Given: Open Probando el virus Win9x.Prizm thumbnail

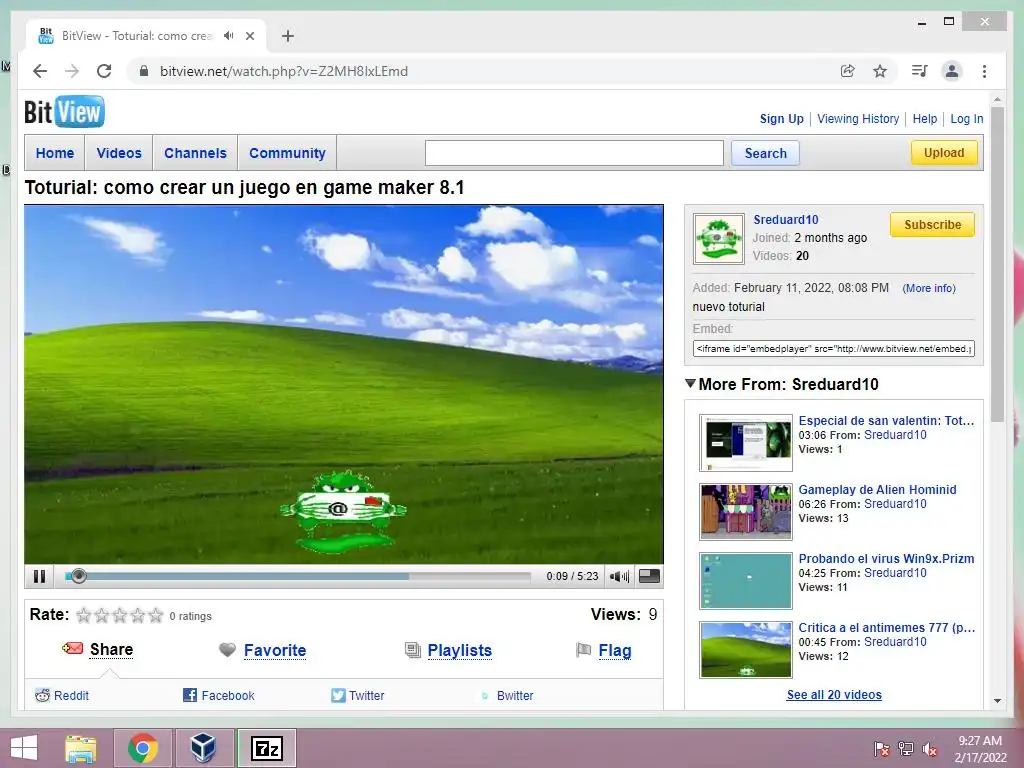Looking at the screenshot, I should click(746, 581).
